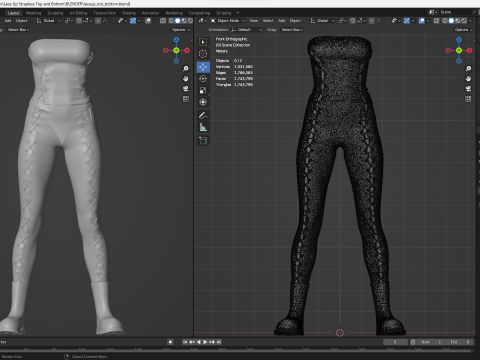Select the Add Cube tool

tap(203, 141)
